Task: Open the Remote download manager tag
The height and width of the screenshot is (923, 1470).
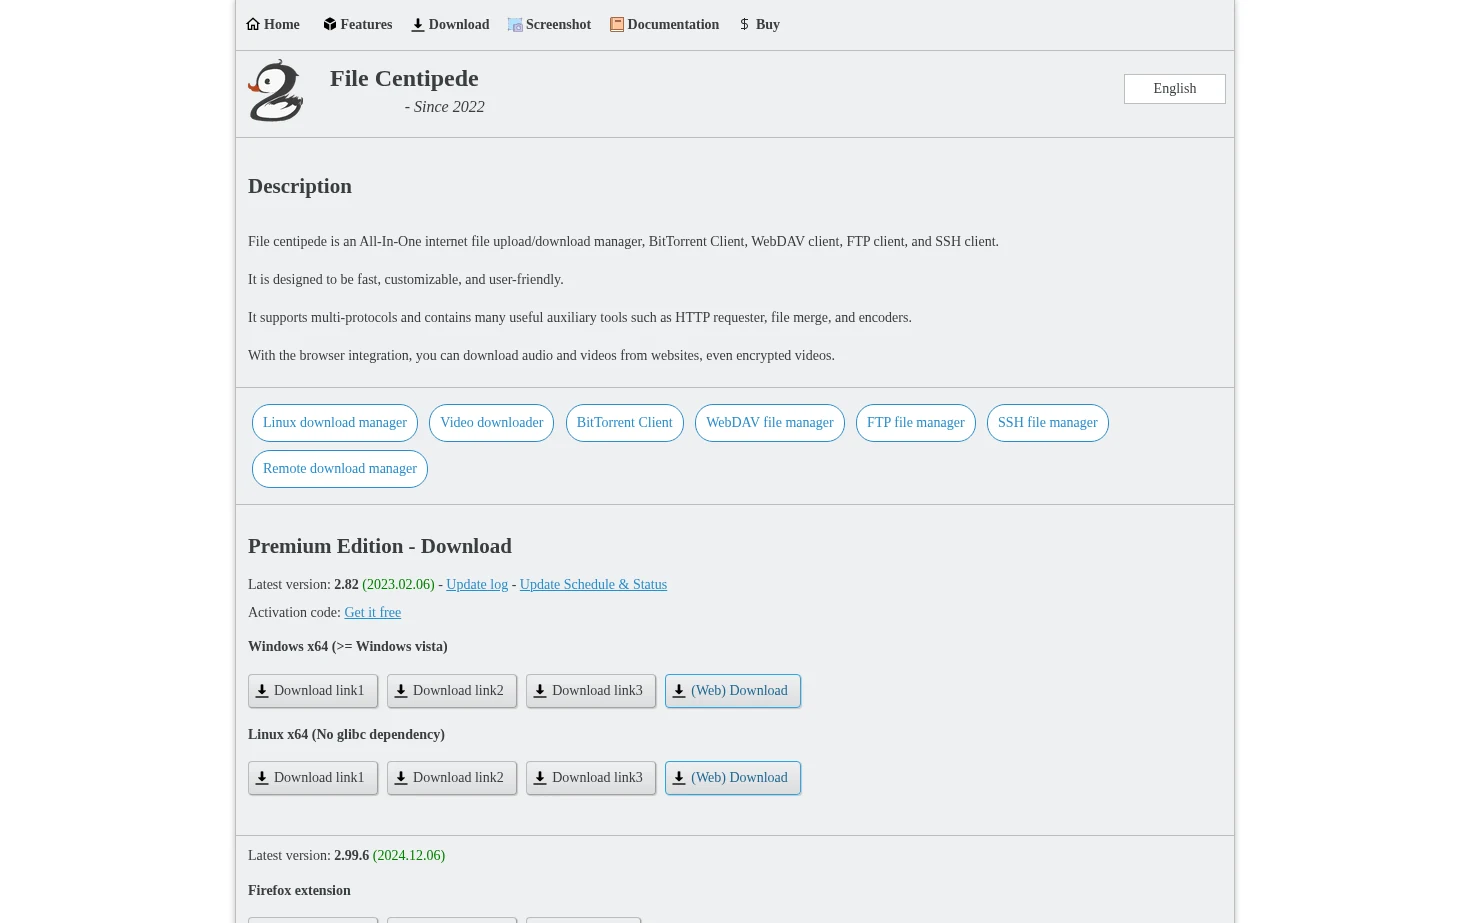Action: pos(340,469)
